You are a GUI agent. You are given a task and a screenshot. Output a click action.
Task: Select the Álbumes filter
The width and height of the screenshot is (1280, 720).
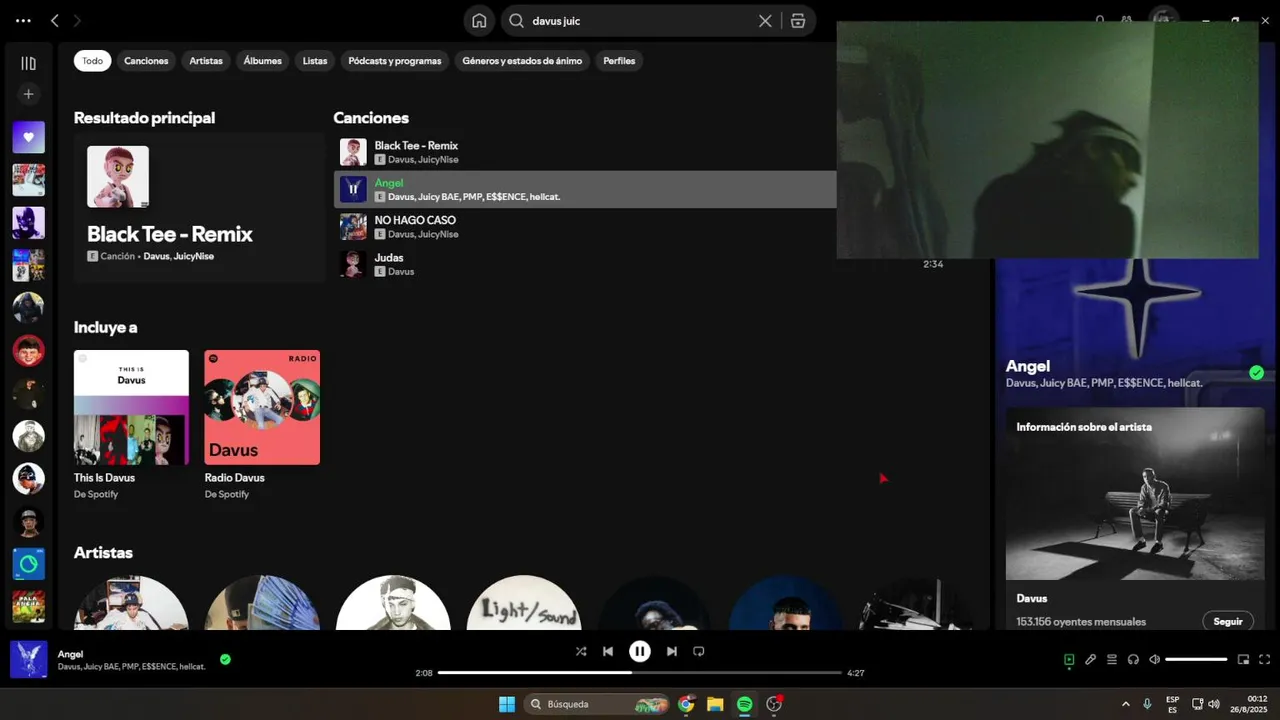[263, 61]
